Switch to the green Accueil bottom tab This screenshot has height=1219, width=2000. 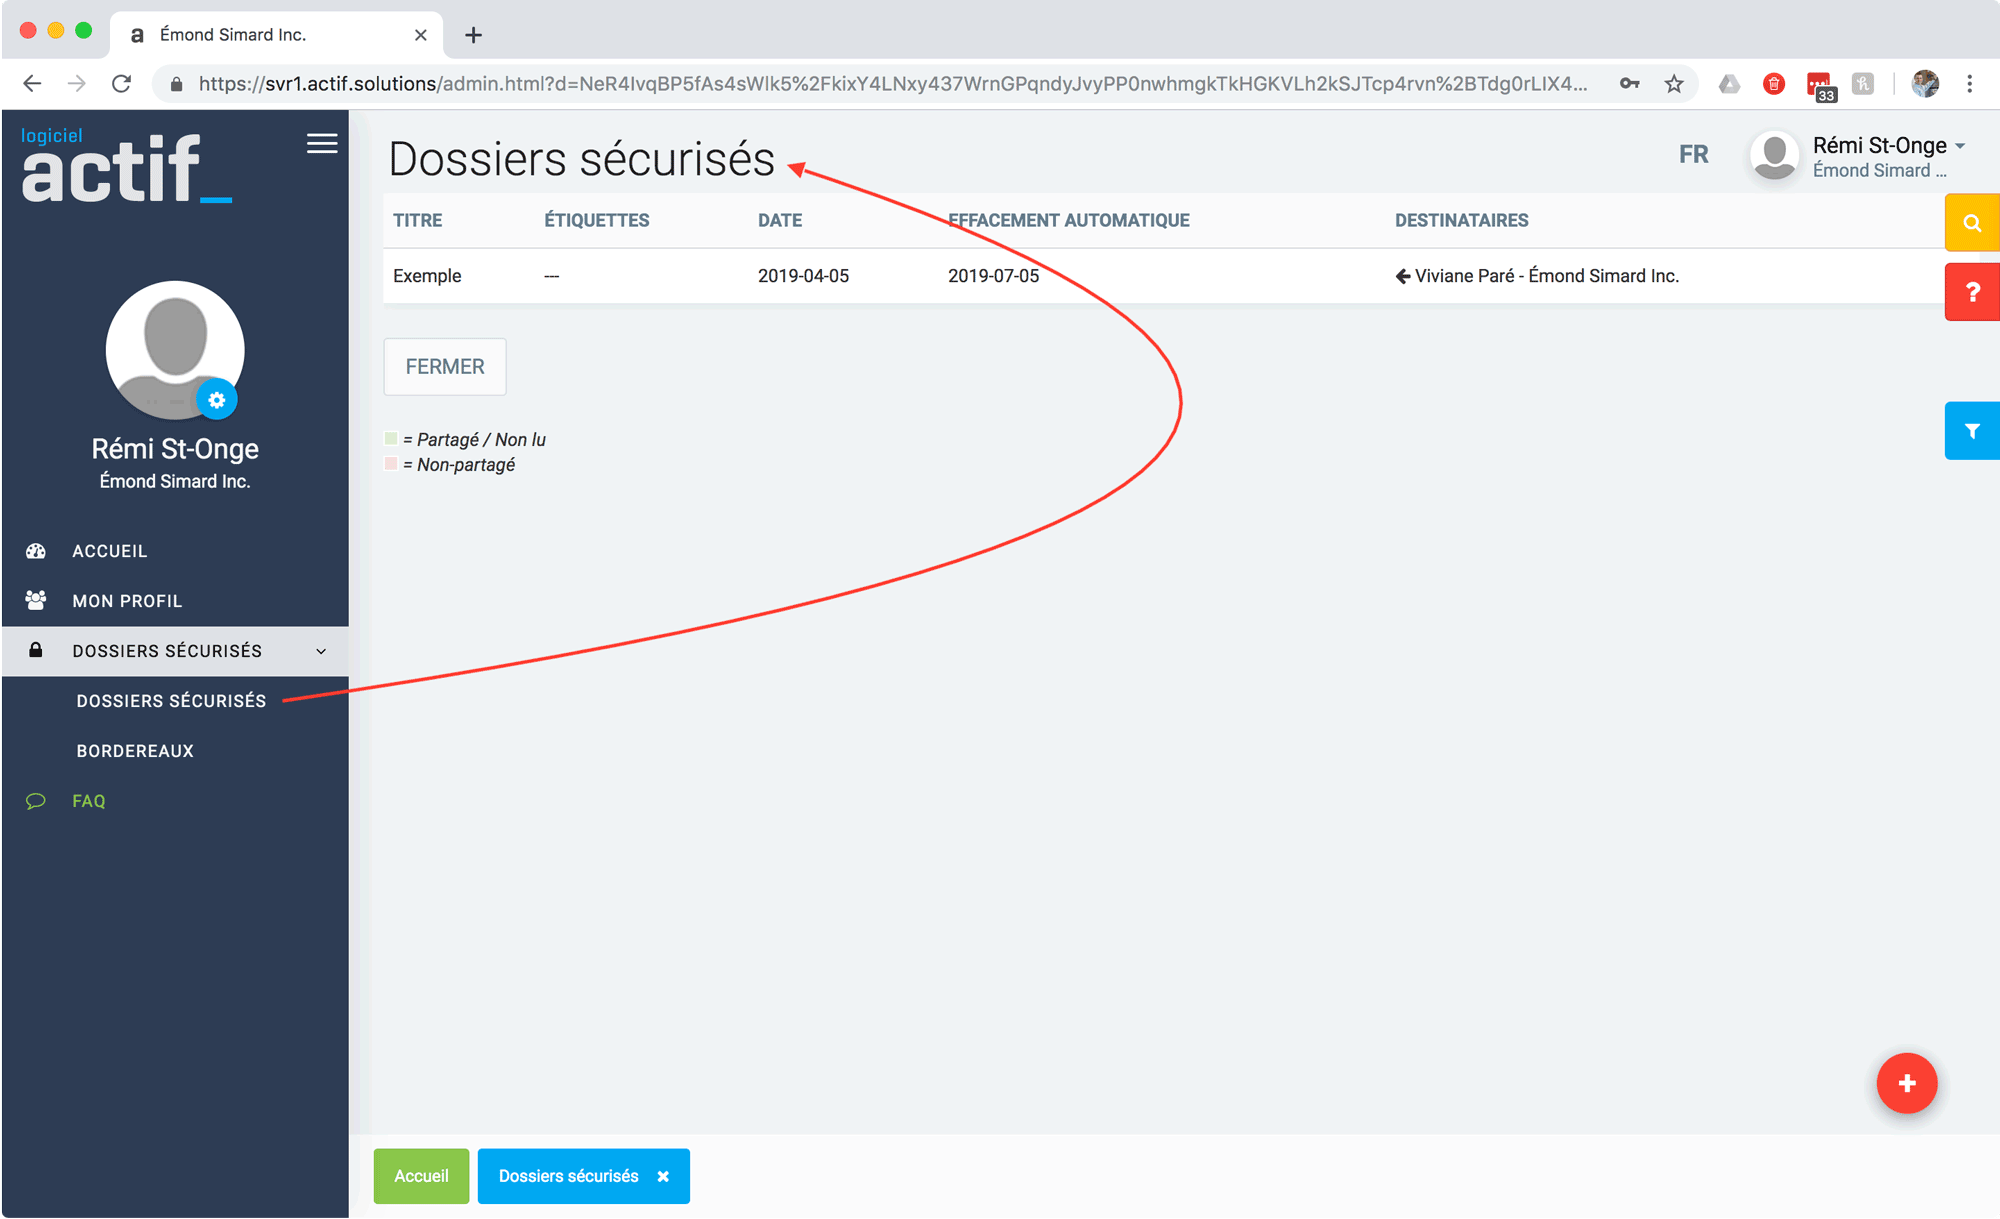[x=421, y=1176]
